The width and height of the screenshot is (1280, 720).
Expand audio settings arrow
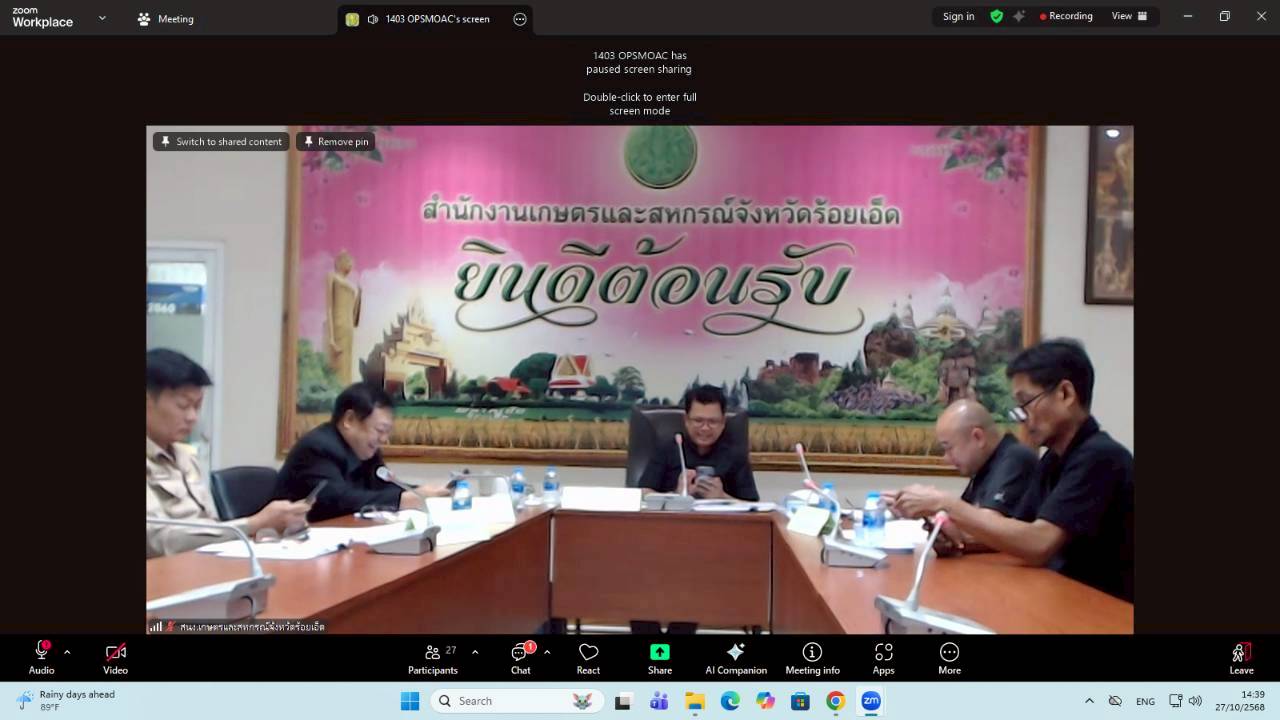tap(67, 652)
